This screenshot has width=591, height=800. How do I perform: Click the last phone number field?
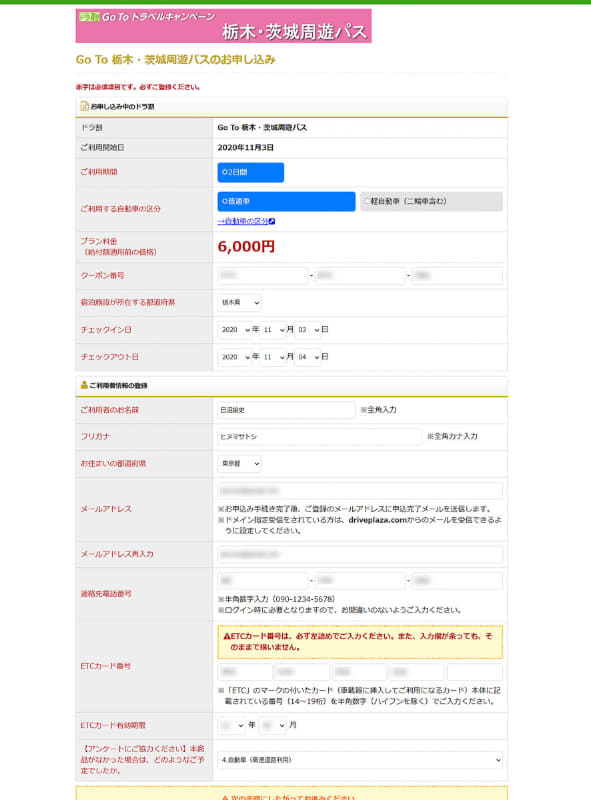(x=457, y=581)
